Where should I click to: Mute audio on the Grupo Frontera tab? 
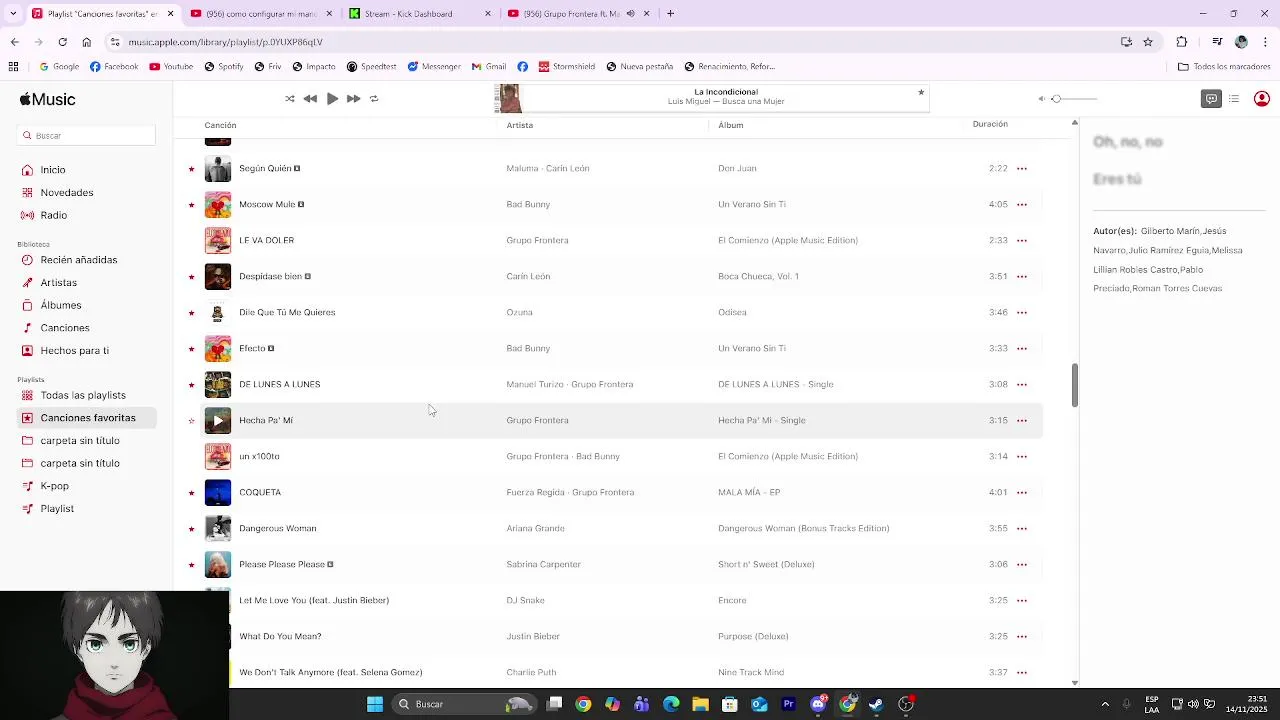630,14
